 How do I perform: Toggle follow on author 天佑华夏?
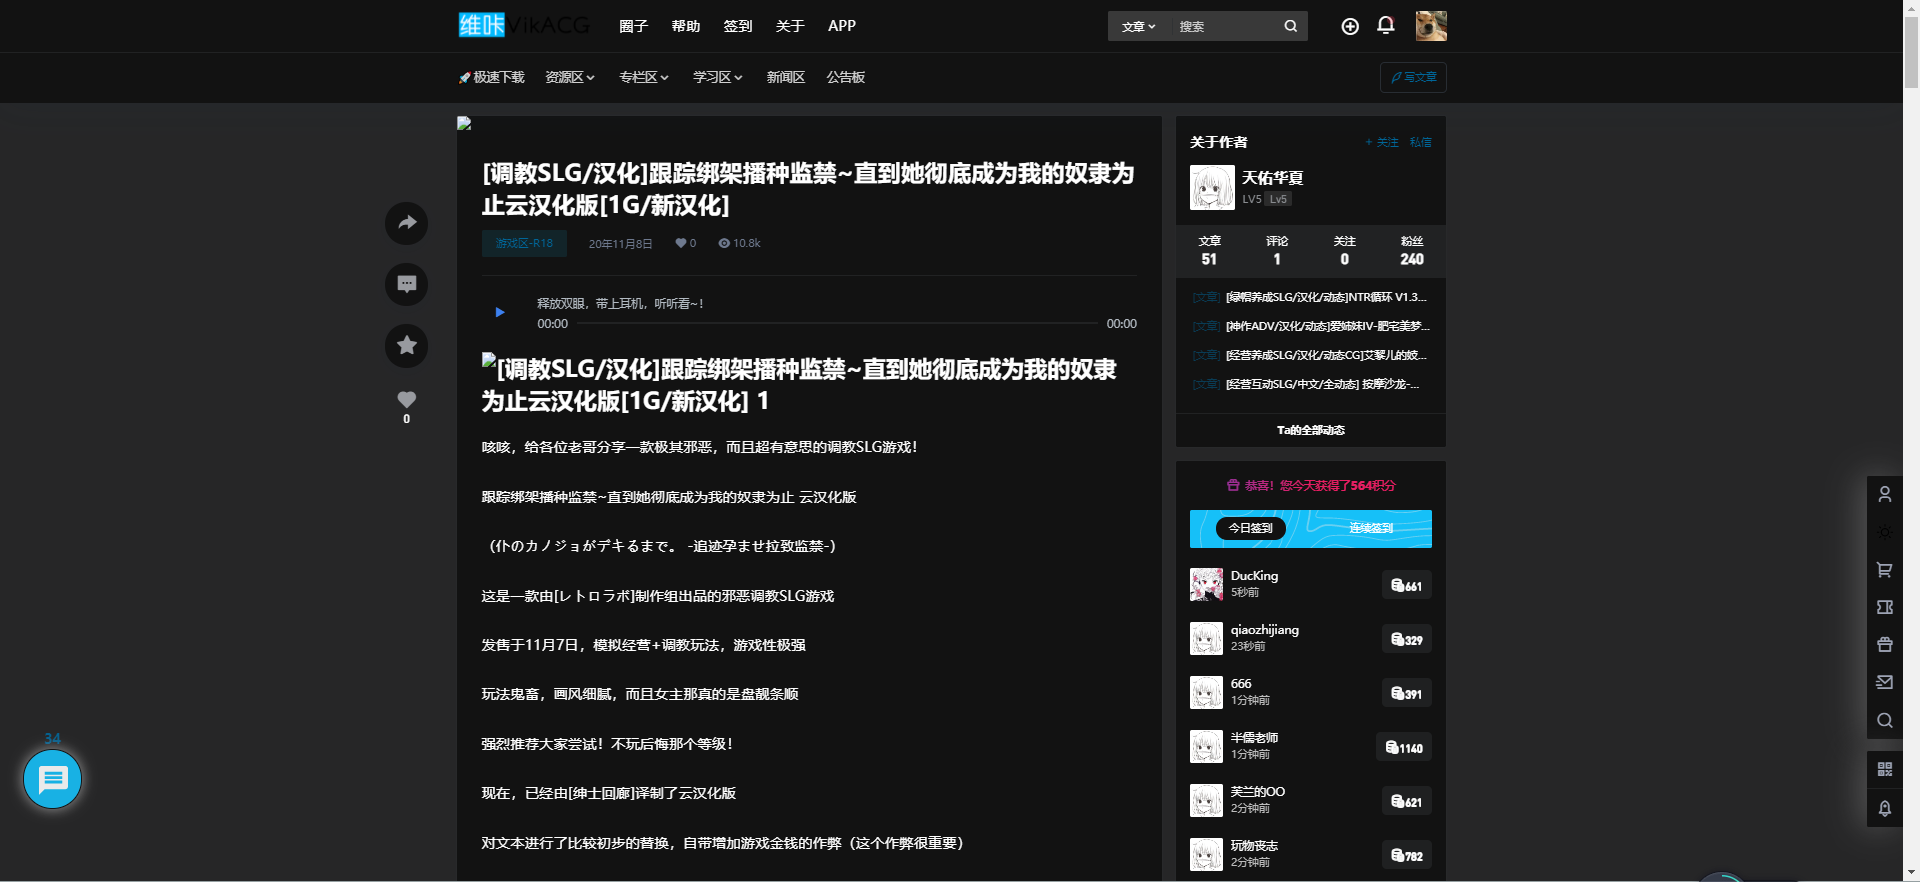click(1382, 142)
